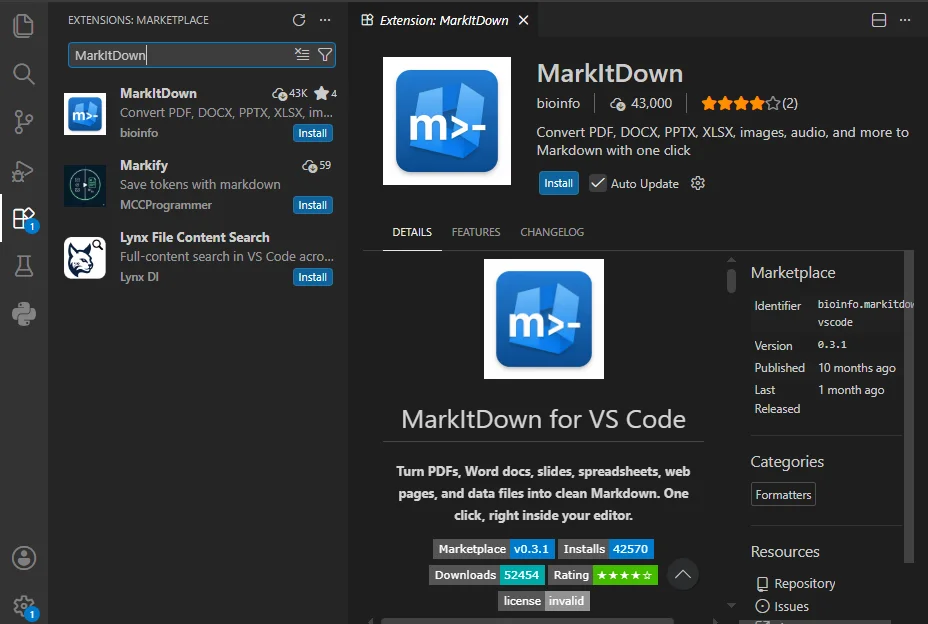Image resolution: width=928 pixels, height=624 pixels.
Task: Click the bioinfo publisher link in header
Action: click(x=558, y=103)
